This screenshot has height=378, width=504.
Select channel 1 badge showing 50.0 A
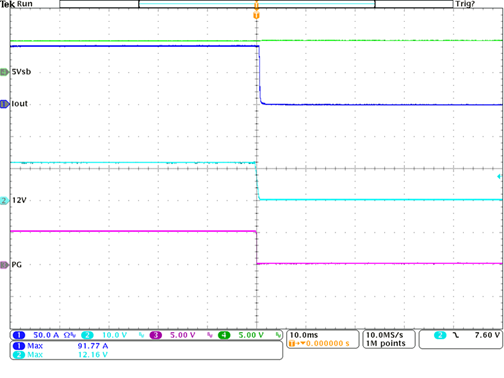pyautogui.click(x=45, y=335)
